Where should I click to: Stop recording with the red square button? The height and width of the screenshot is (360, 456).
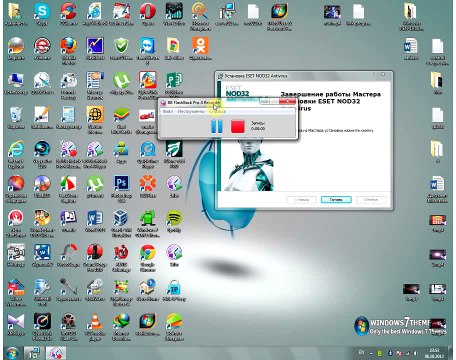point(238,127)
